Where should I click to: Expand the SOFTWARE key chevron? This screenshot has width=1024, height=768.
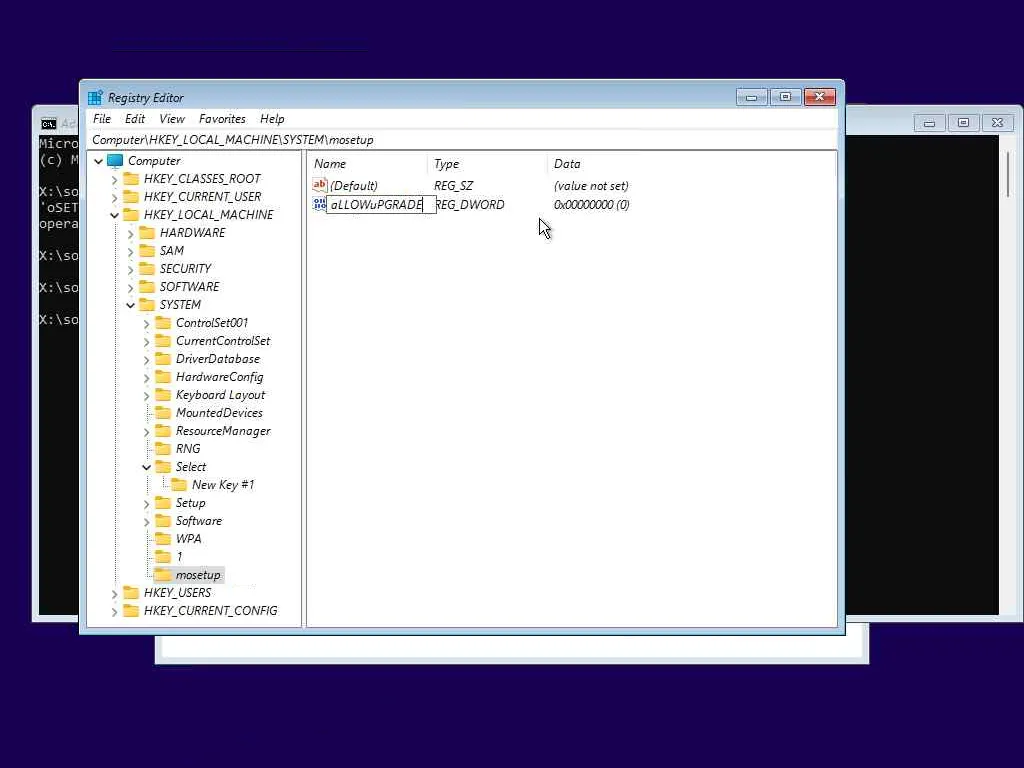pos(131,287)
